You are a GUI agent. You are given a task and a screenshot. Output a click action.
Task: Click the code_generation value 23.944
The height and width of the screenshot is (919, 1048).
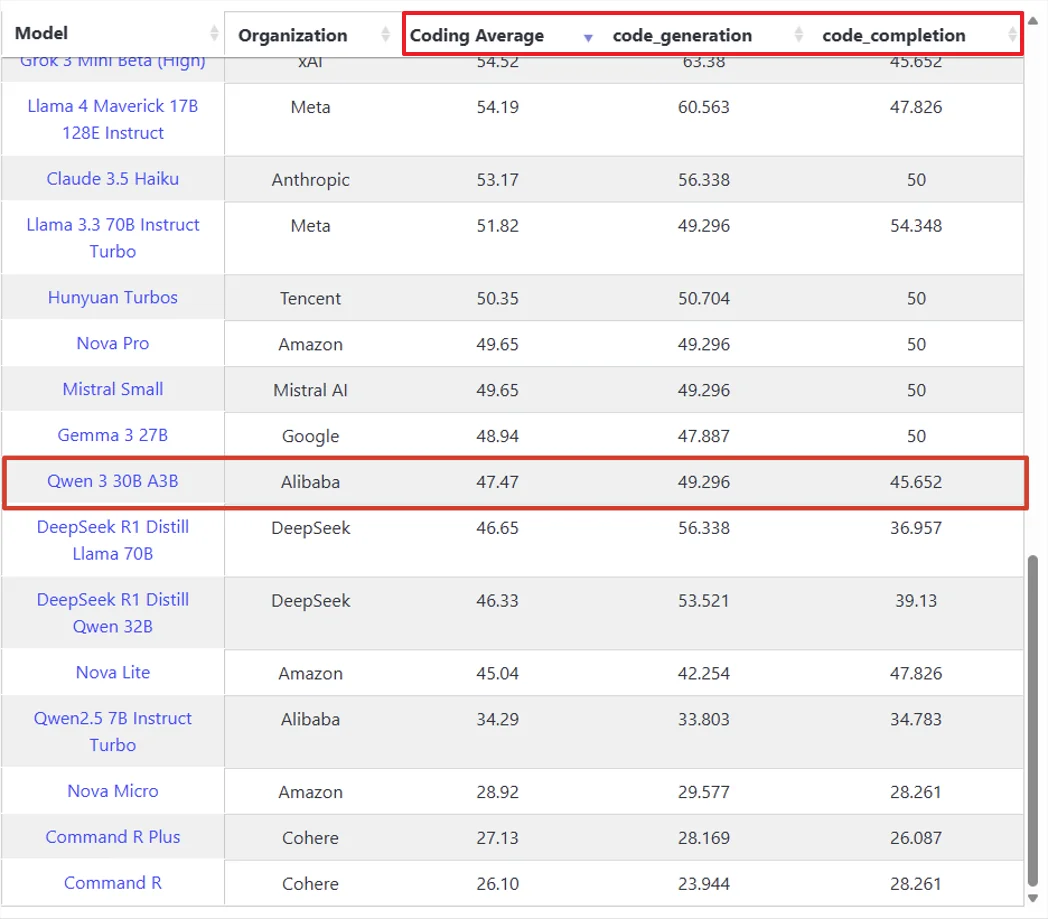pos(704,884)
